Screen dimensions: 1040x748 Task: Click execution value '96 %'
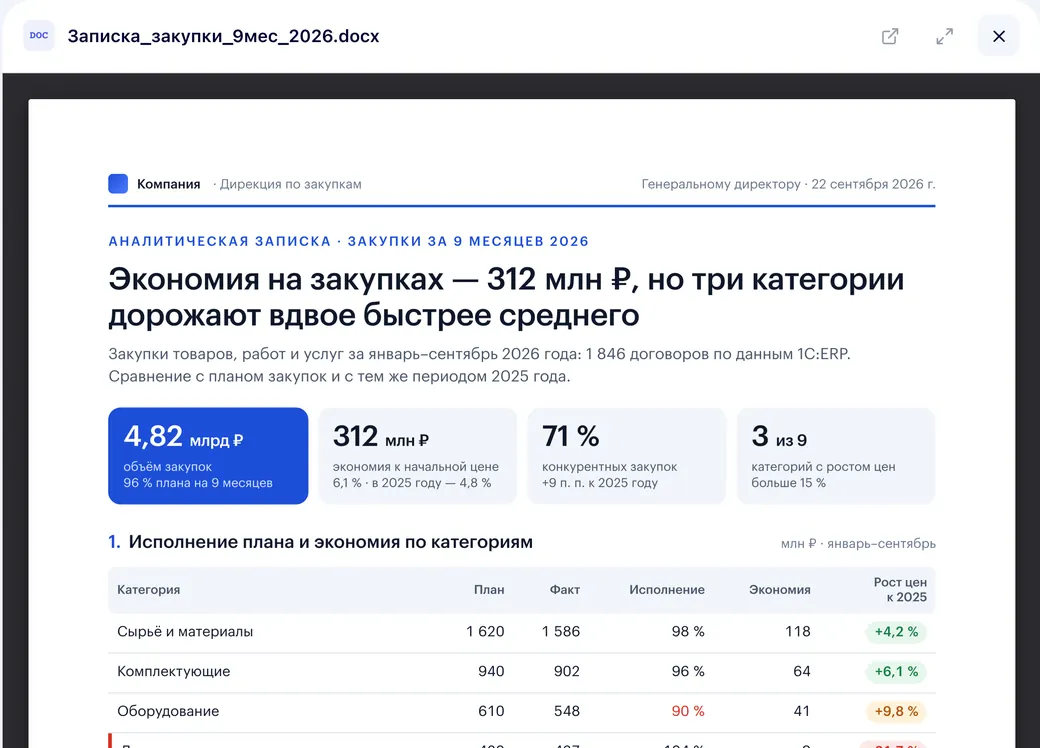688,671
